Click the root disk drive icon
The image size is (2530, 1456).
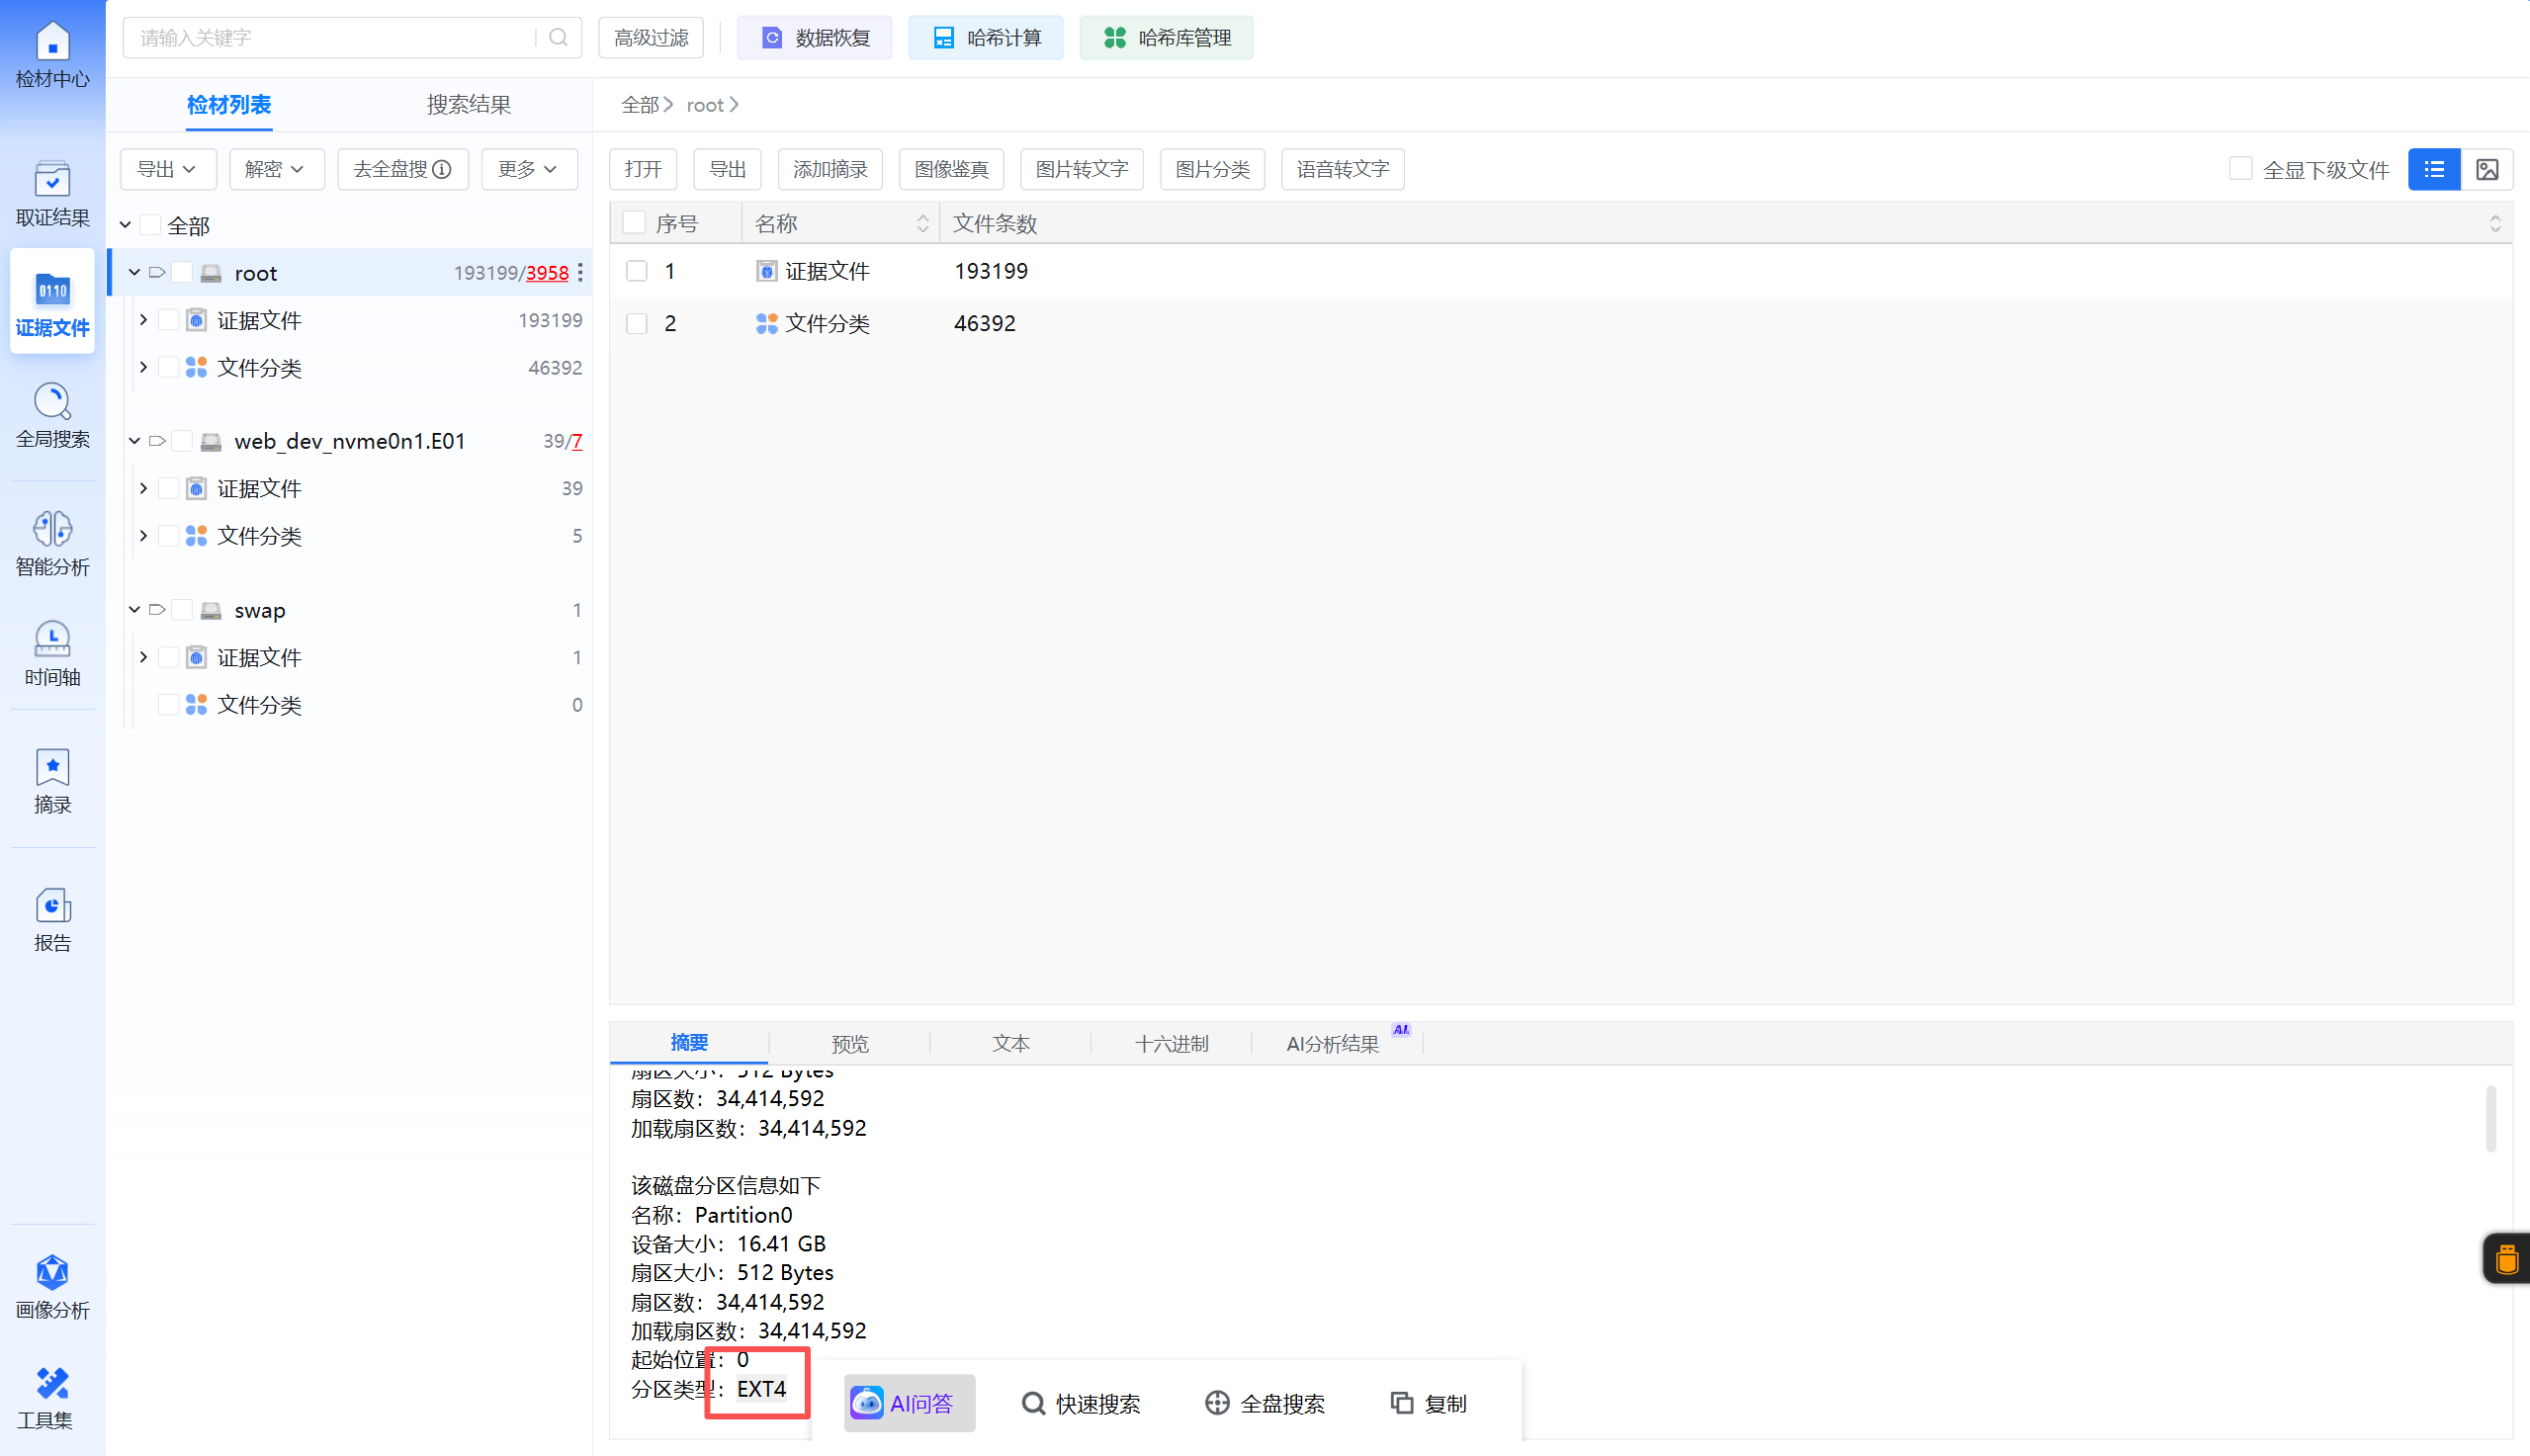pyautogui.click(x=211, y=272)
